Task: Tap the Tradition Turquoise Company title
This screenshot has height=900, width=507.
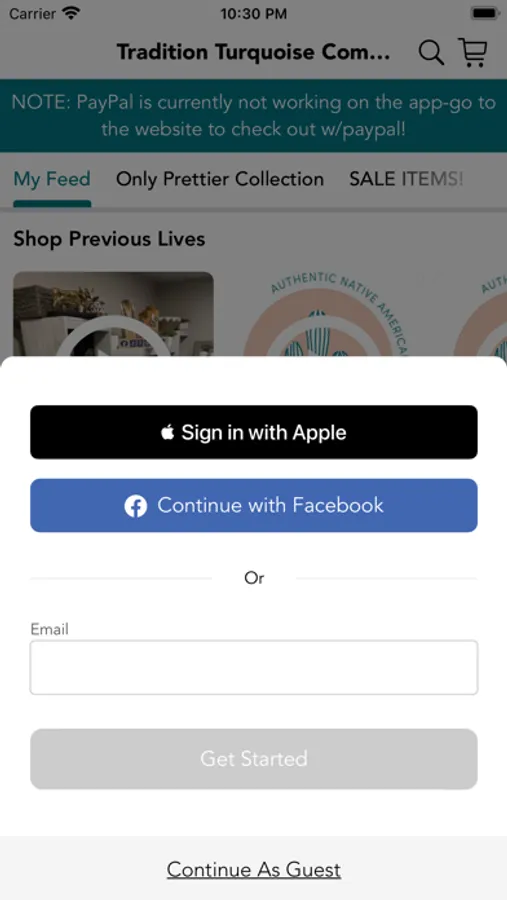Action: click(x=253, y=52)
